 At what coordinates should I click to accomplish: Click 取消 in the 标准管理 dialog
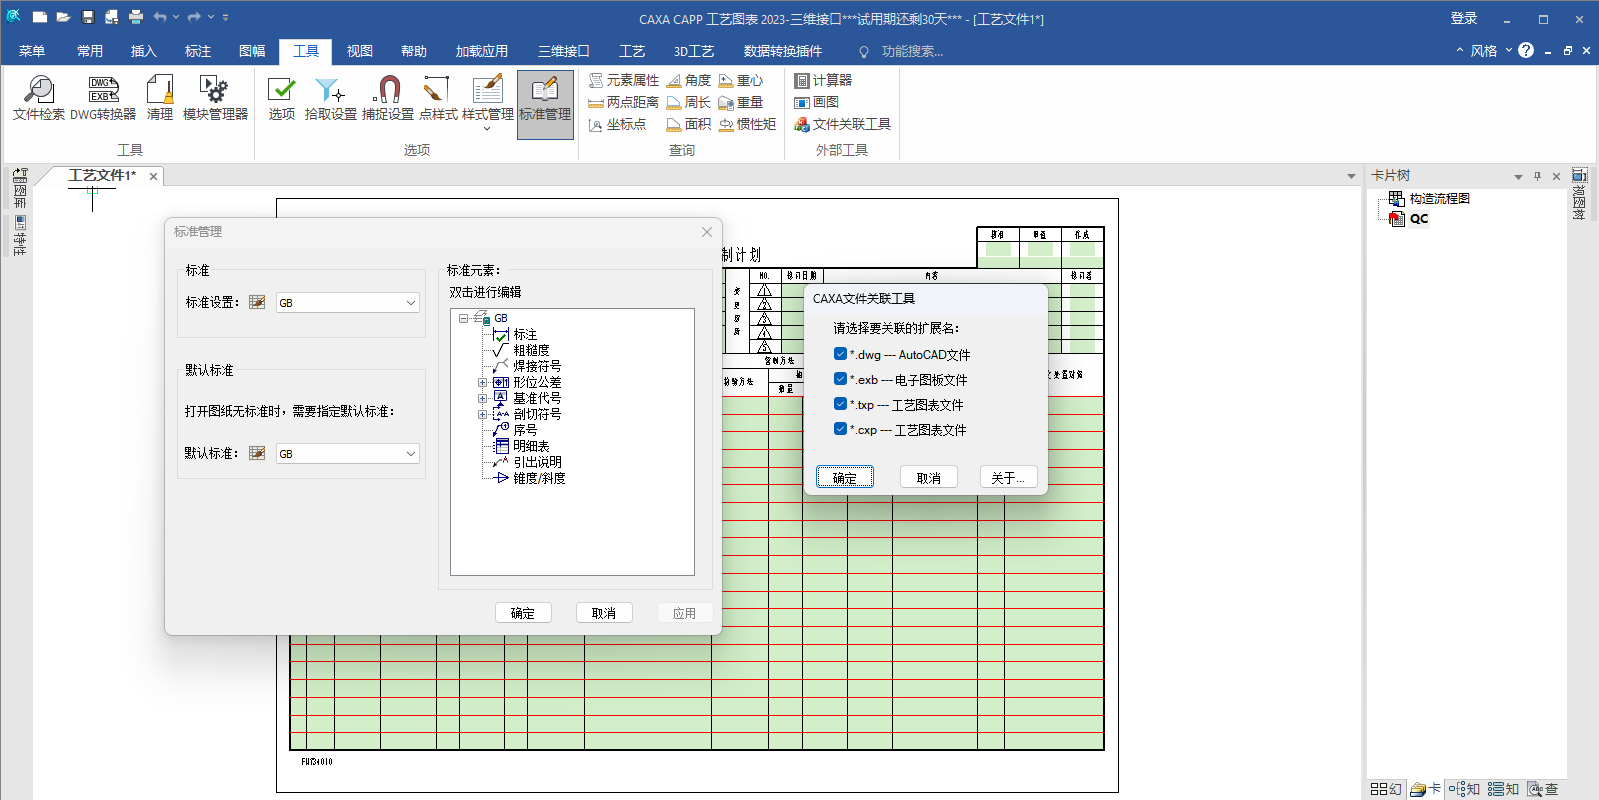(604, 613)
